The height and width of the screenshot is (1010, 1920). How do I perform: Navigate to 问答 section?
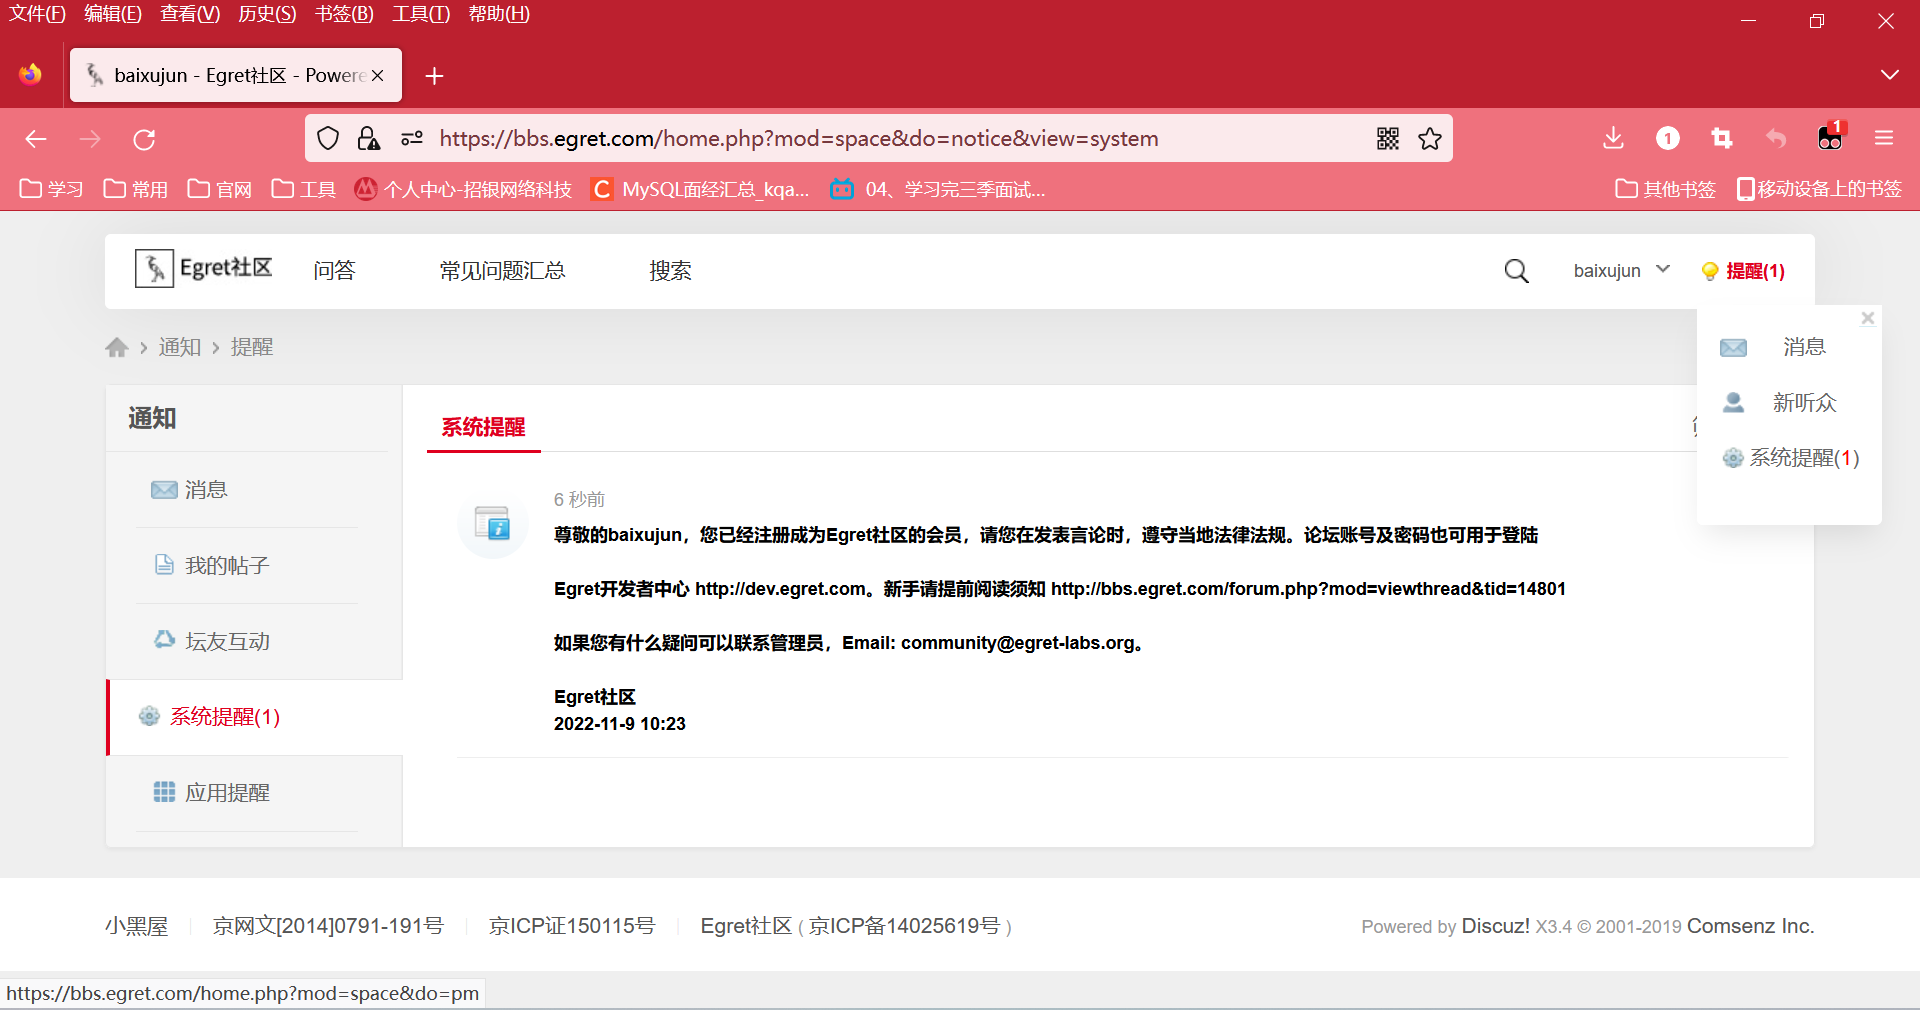[334, 270]
